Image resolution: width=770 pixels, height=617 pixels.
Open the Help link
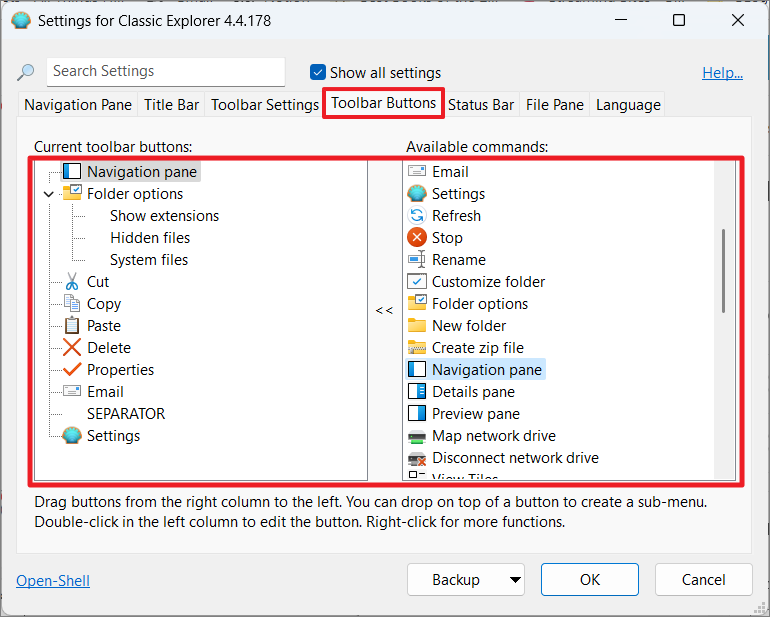(722, 73)
